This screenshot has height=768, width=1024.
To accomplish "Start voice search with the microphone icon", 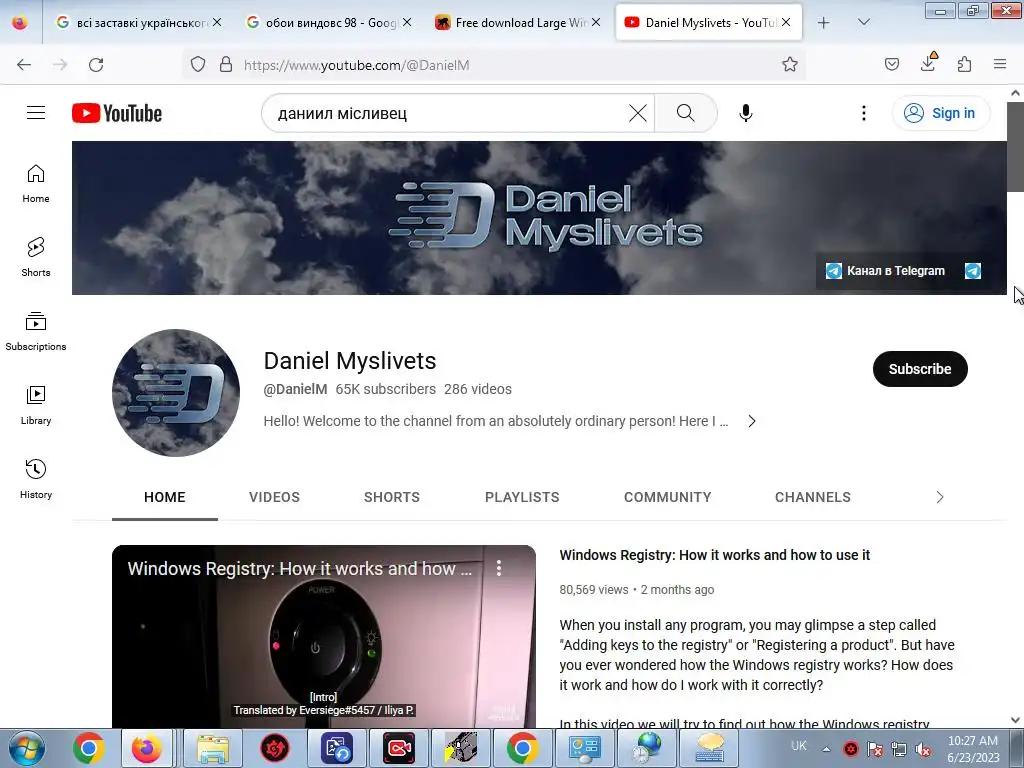I will pos(745,113).
